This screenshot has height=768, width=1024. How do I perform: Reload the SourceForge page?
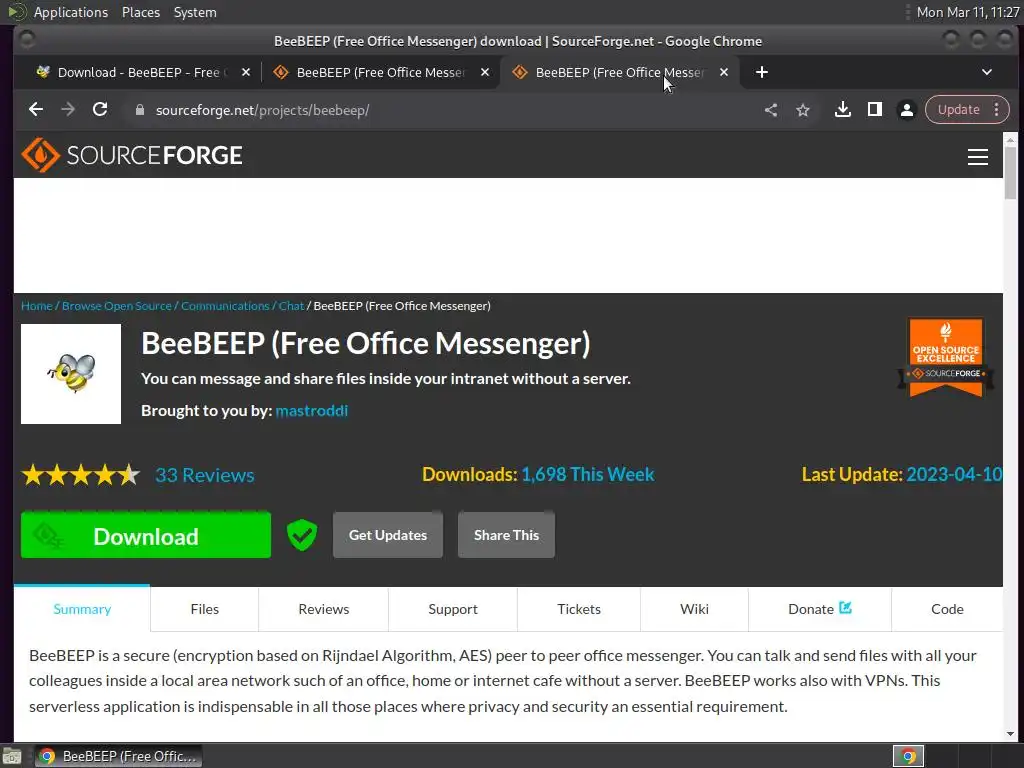pos(100,110)
